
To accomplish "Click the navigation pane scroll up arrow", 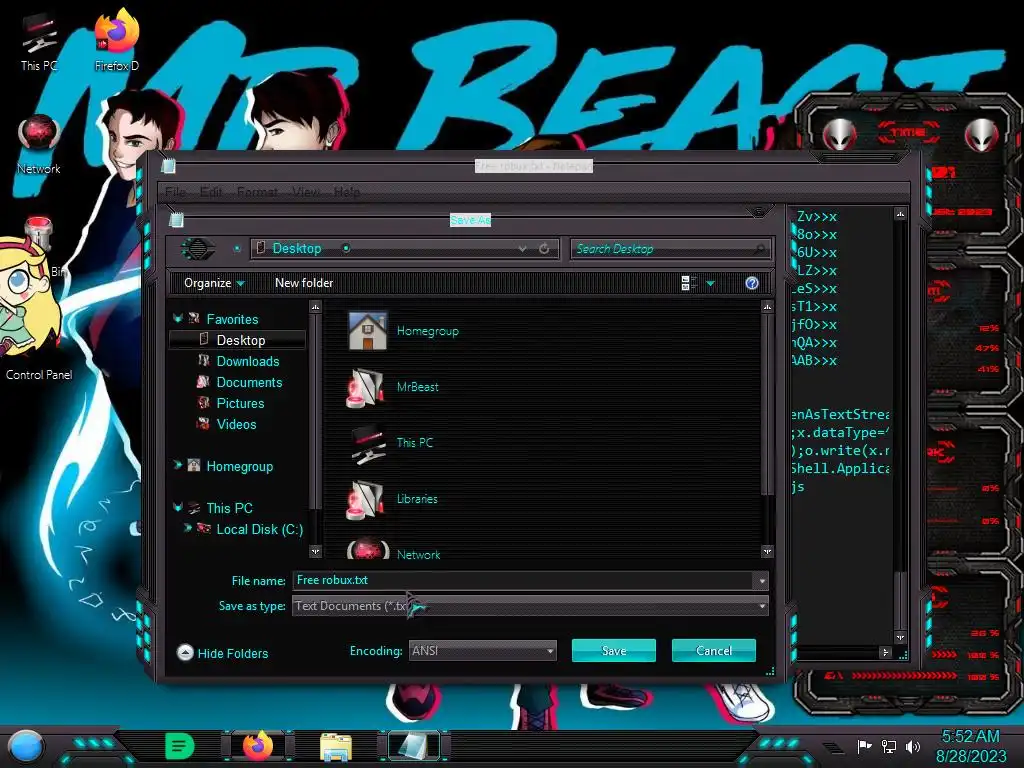I will [315, 306].
